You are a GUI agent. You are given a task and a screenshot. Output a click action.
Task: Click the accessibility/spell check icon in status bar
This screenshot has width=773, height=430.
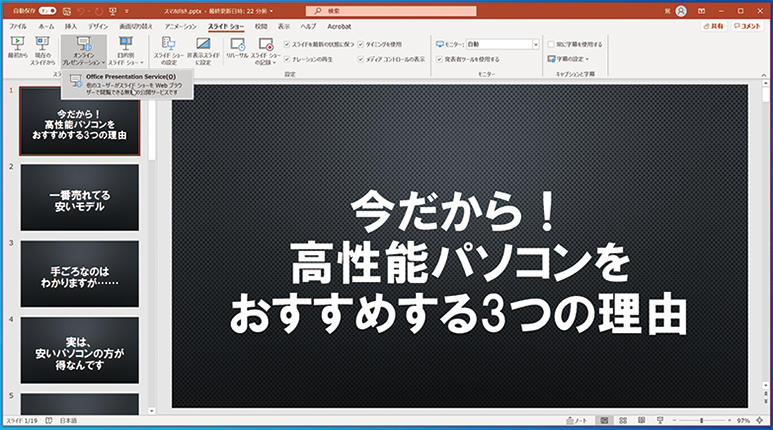tap(49, 421)
